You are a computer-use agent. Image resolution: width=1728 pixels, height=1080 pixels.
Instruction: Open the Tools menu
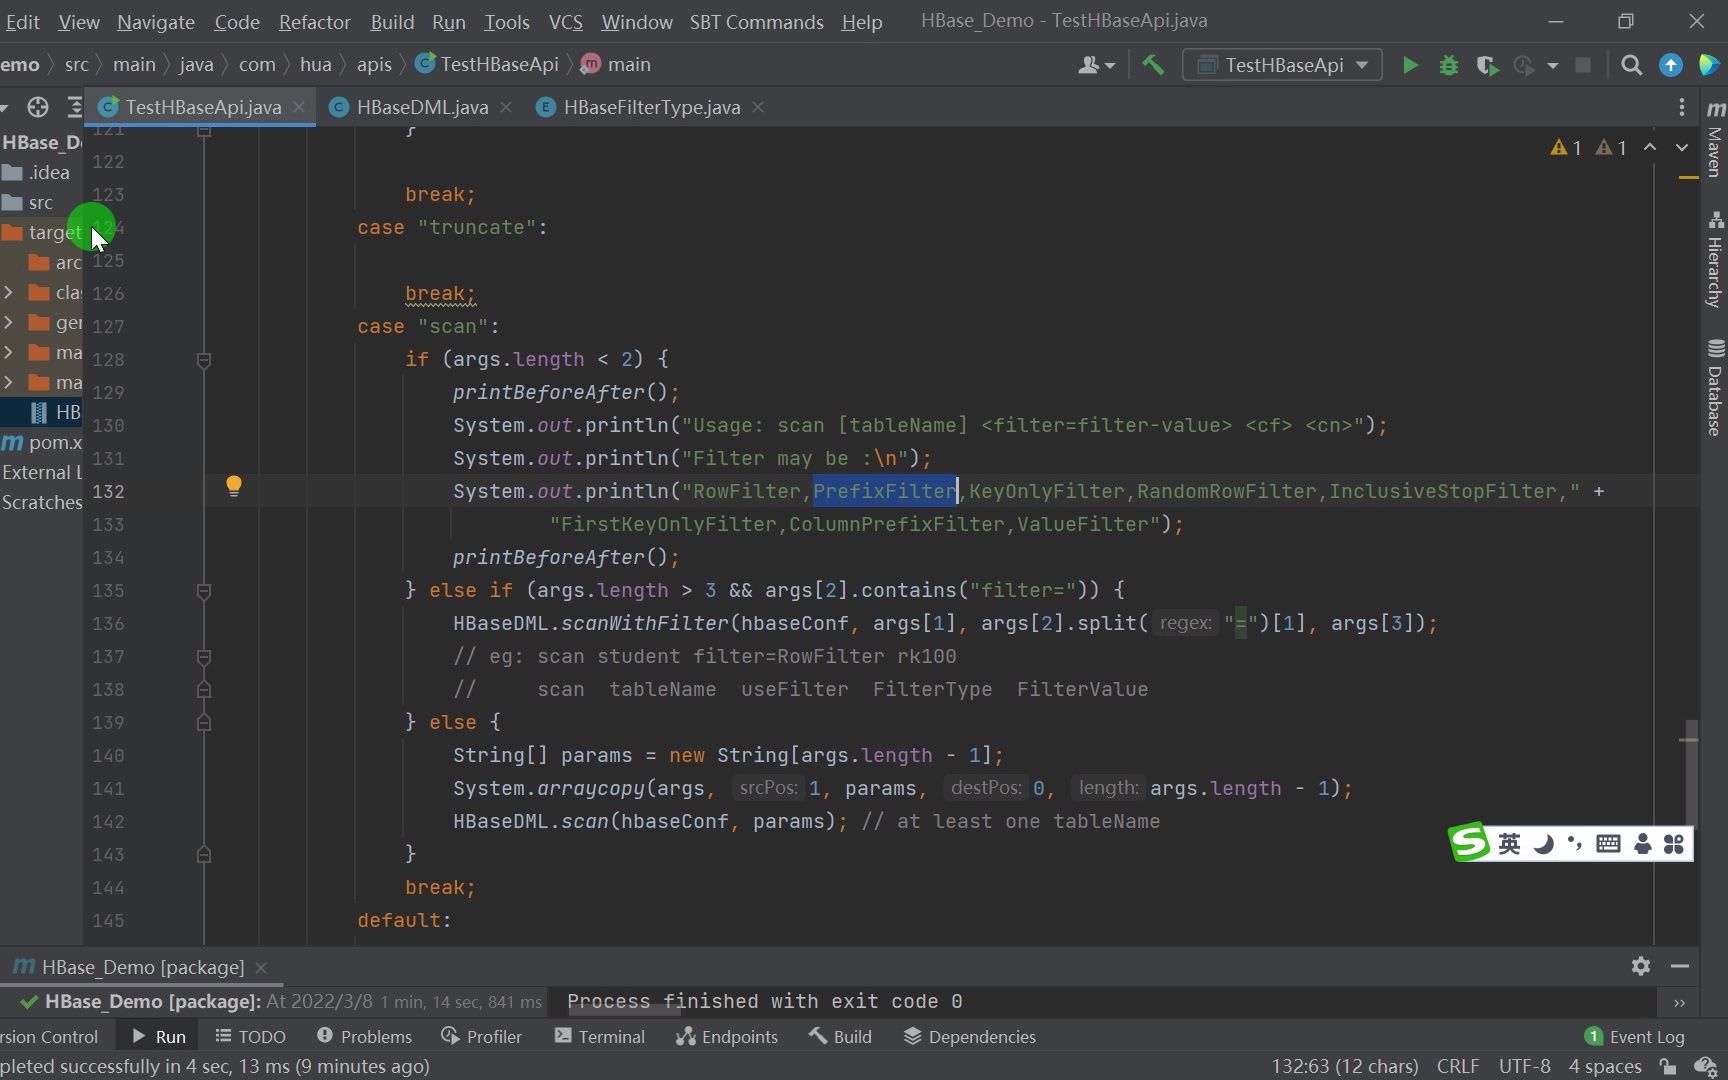(506, 21)
